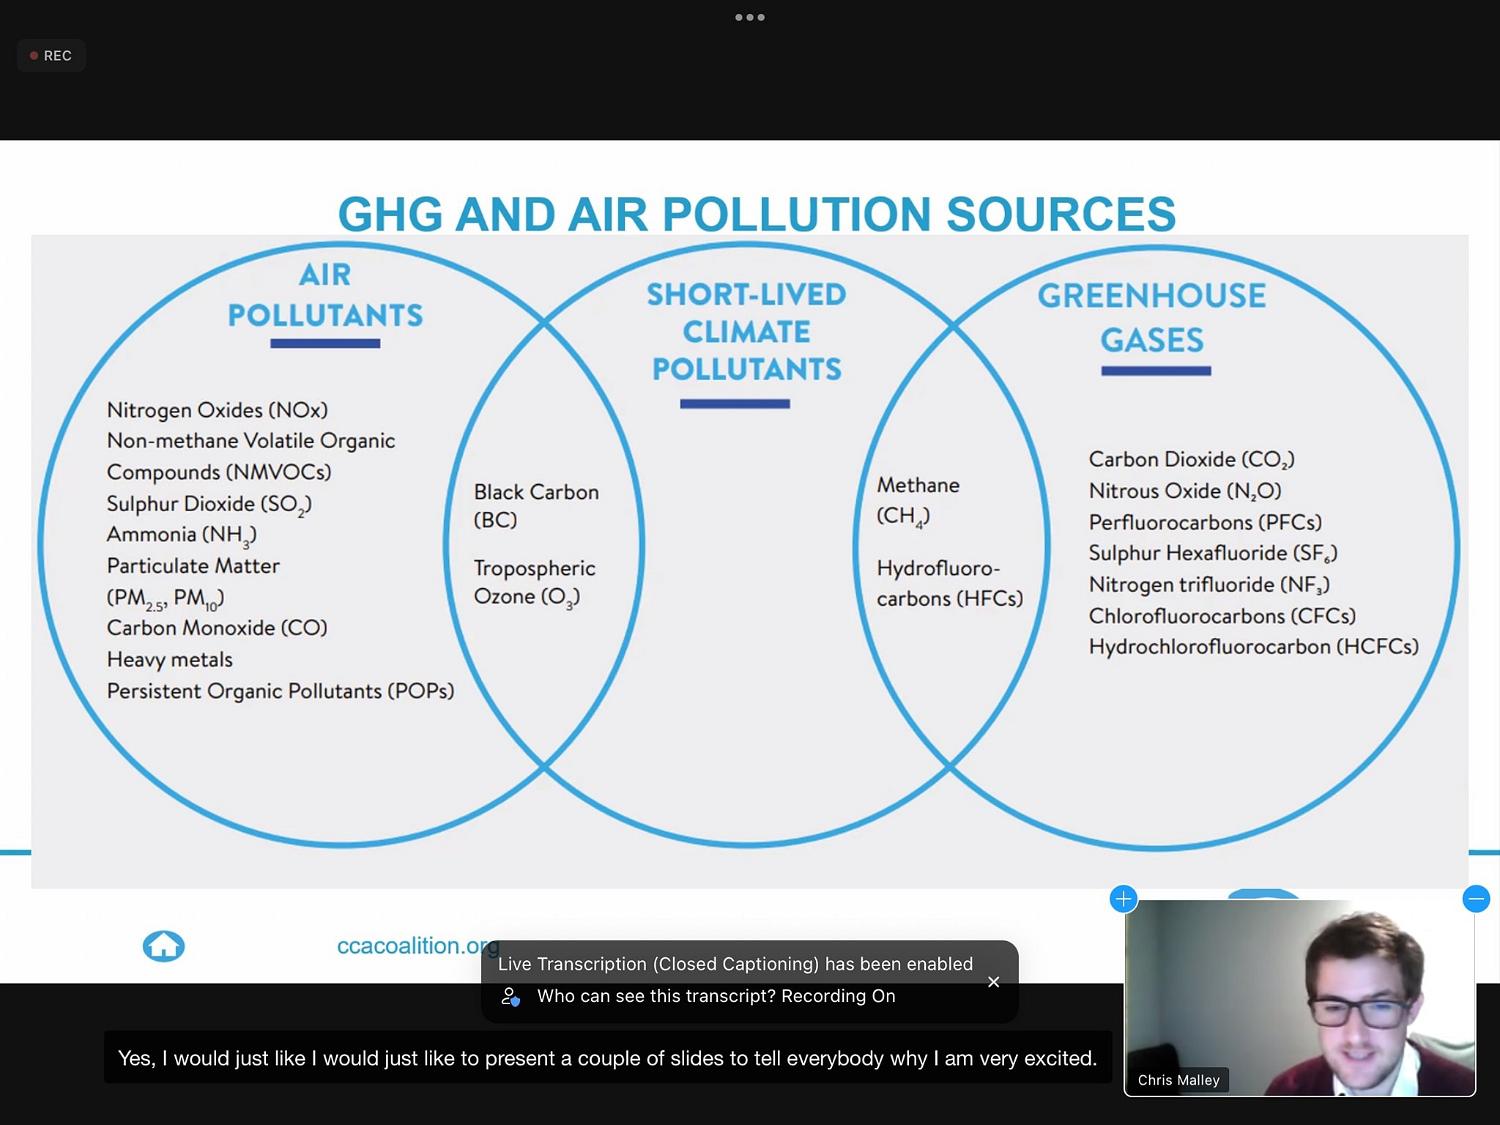Dismiss the Live Transcription notification
The image size is (1500, 1125).
[x=993, y=982]
